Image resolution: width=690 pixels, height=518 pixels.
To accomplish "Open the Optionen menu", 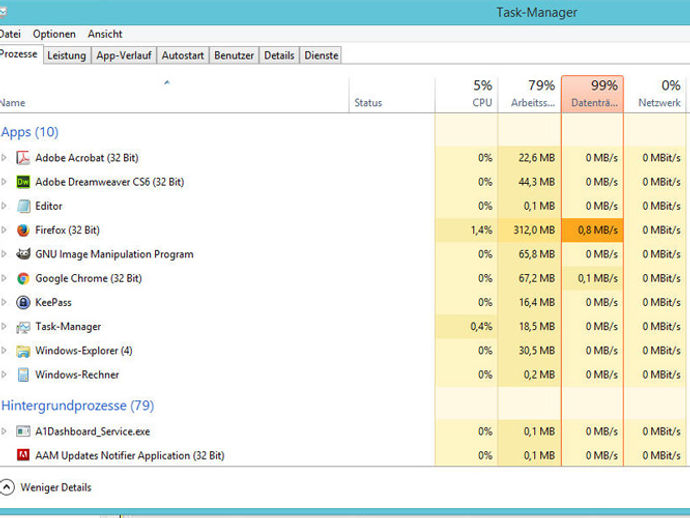I will click(54, 34).
